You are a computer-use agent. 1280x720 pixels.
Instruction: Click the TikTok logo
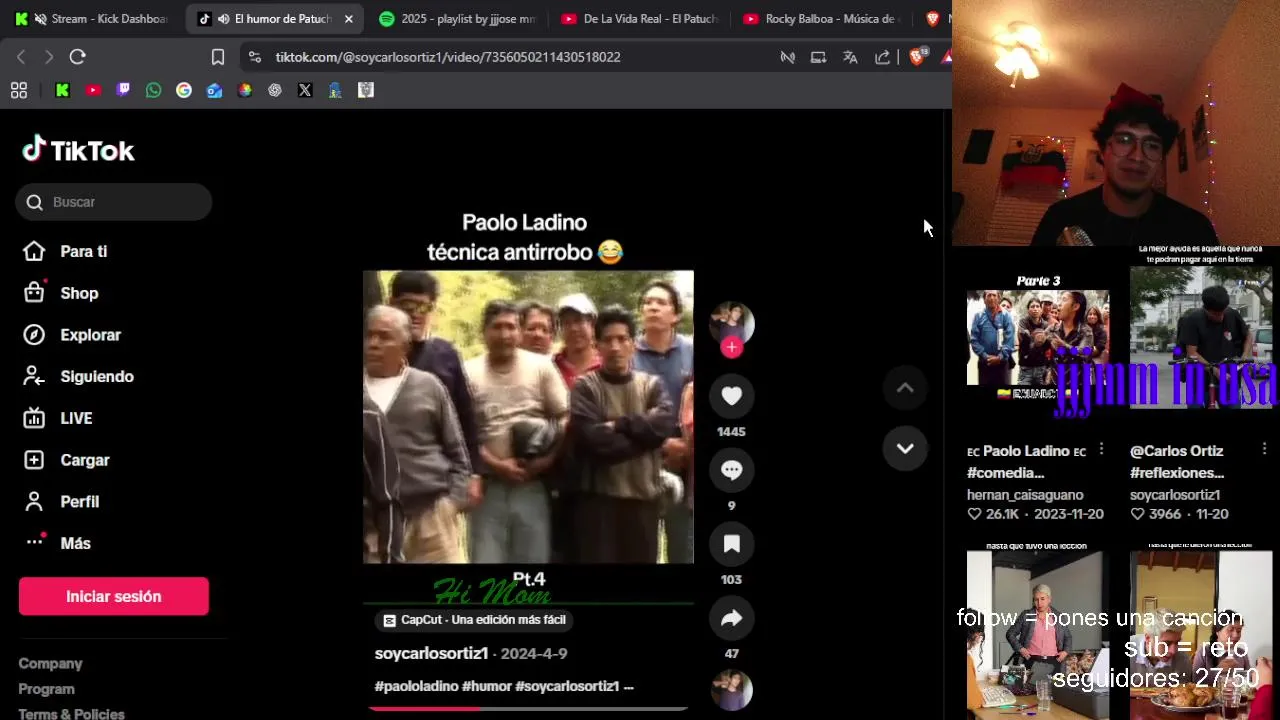78,150
